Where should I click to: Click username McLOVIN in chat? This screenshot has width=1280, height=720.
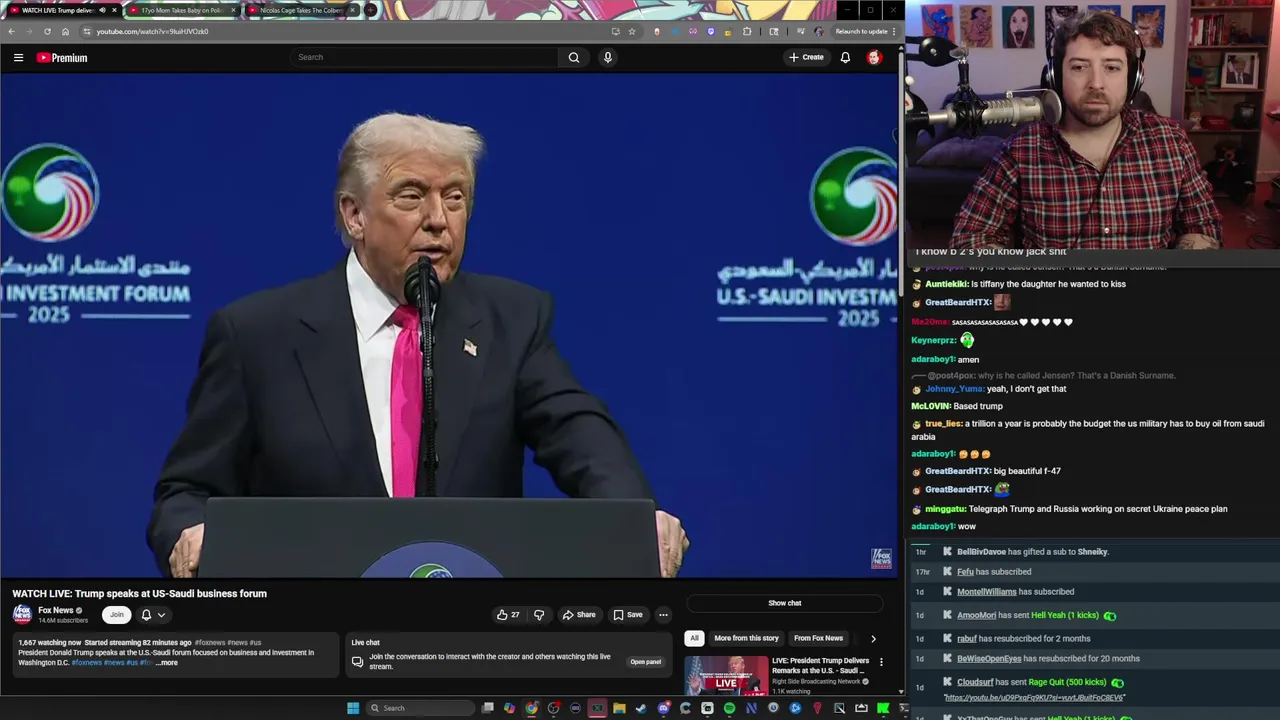point(930,406)
